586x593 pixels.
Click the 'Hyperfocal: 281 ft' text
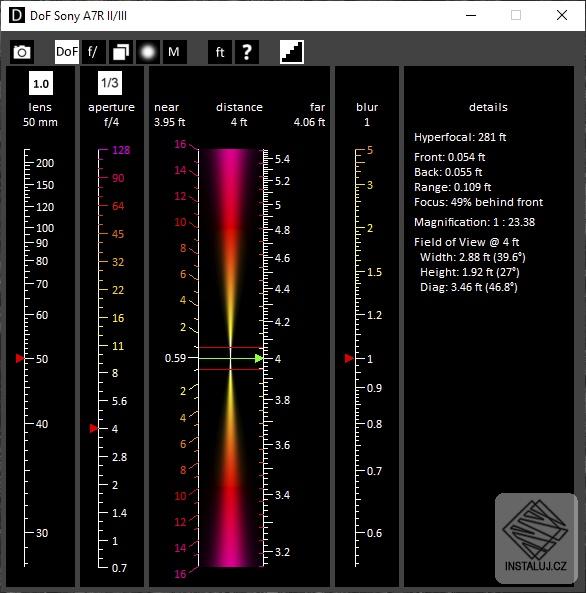(460, 137)
